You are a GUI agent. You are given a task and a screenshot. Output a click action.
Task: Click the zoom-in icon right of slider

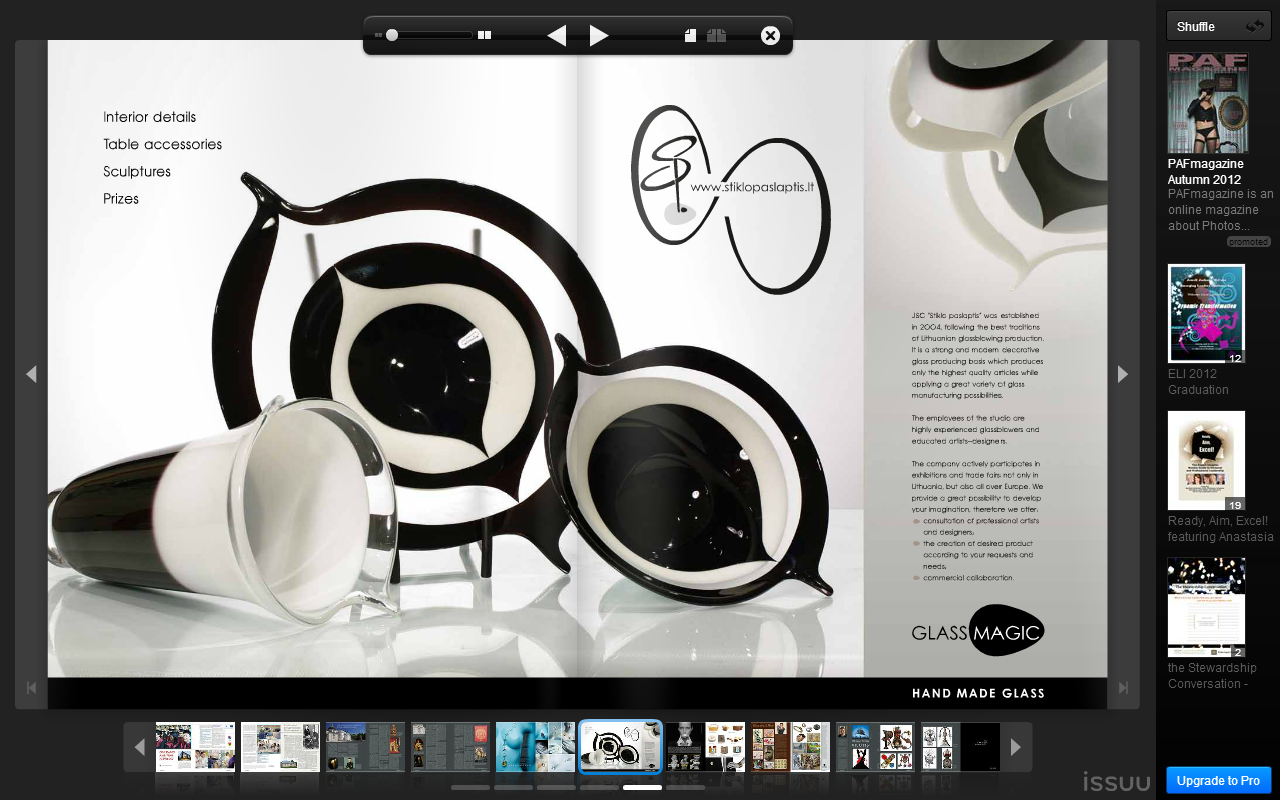pyautogui.click(x=484, y=35)
